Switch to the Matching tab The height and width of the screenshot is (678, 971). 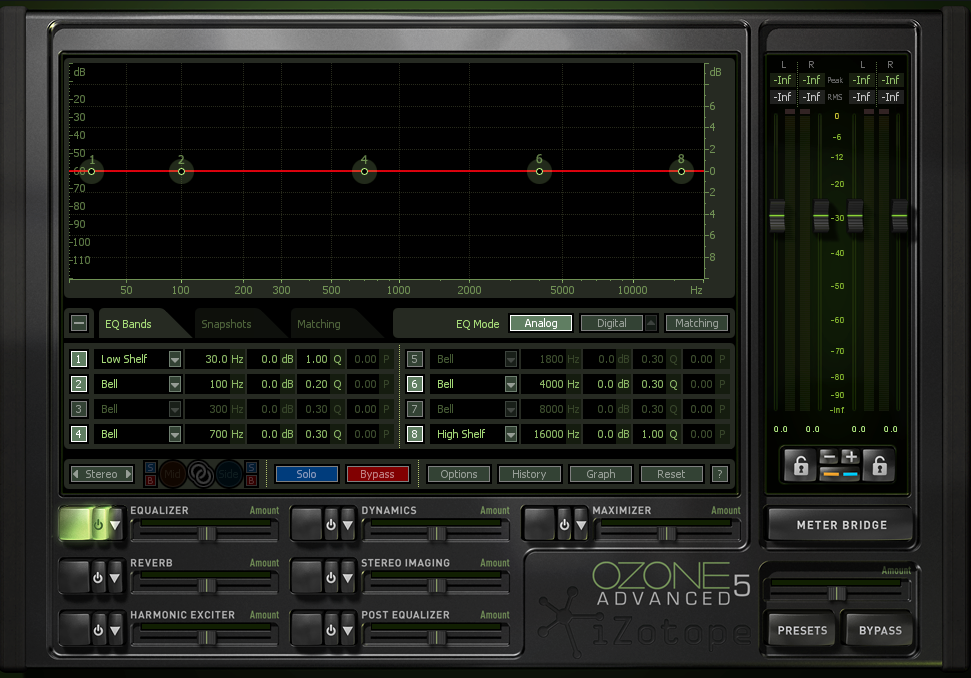pos(318,324)
